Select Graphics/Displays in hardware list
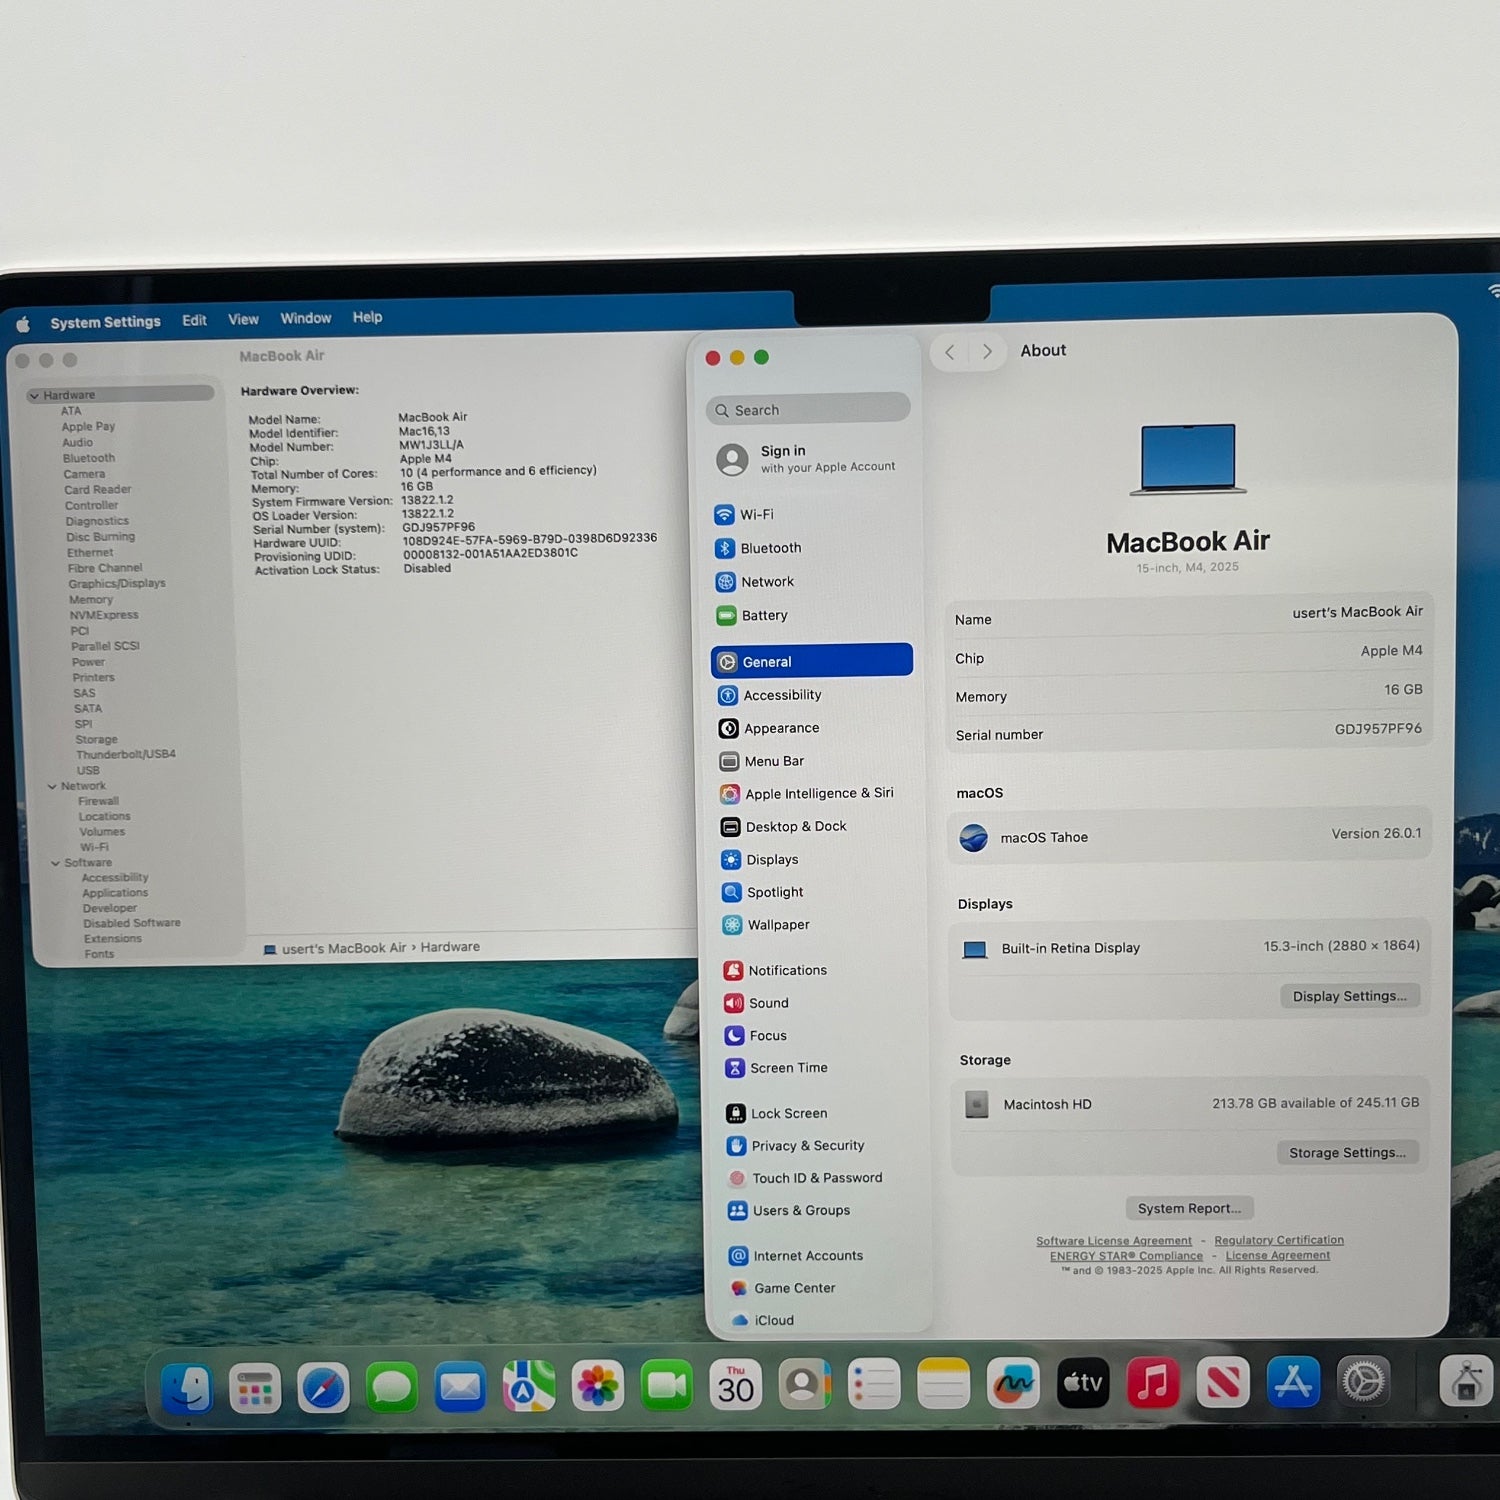Viewport: 1500px width, 1500px height. coord(116,584)
